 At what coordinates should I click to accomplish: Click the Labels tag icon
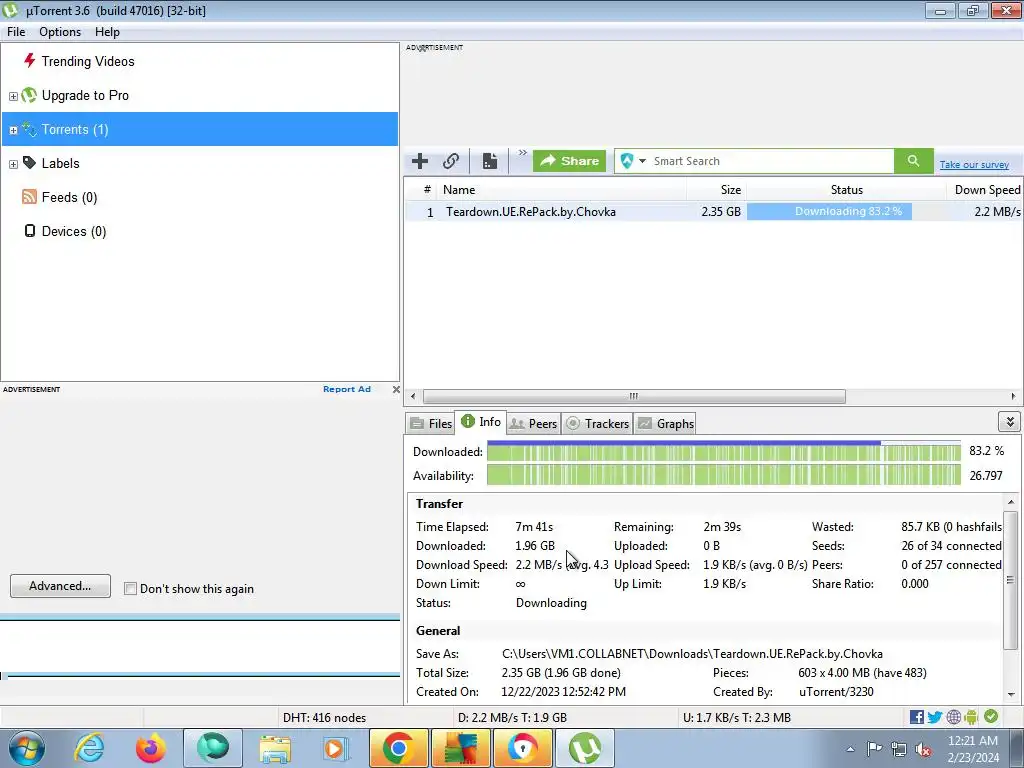(29, 163)
